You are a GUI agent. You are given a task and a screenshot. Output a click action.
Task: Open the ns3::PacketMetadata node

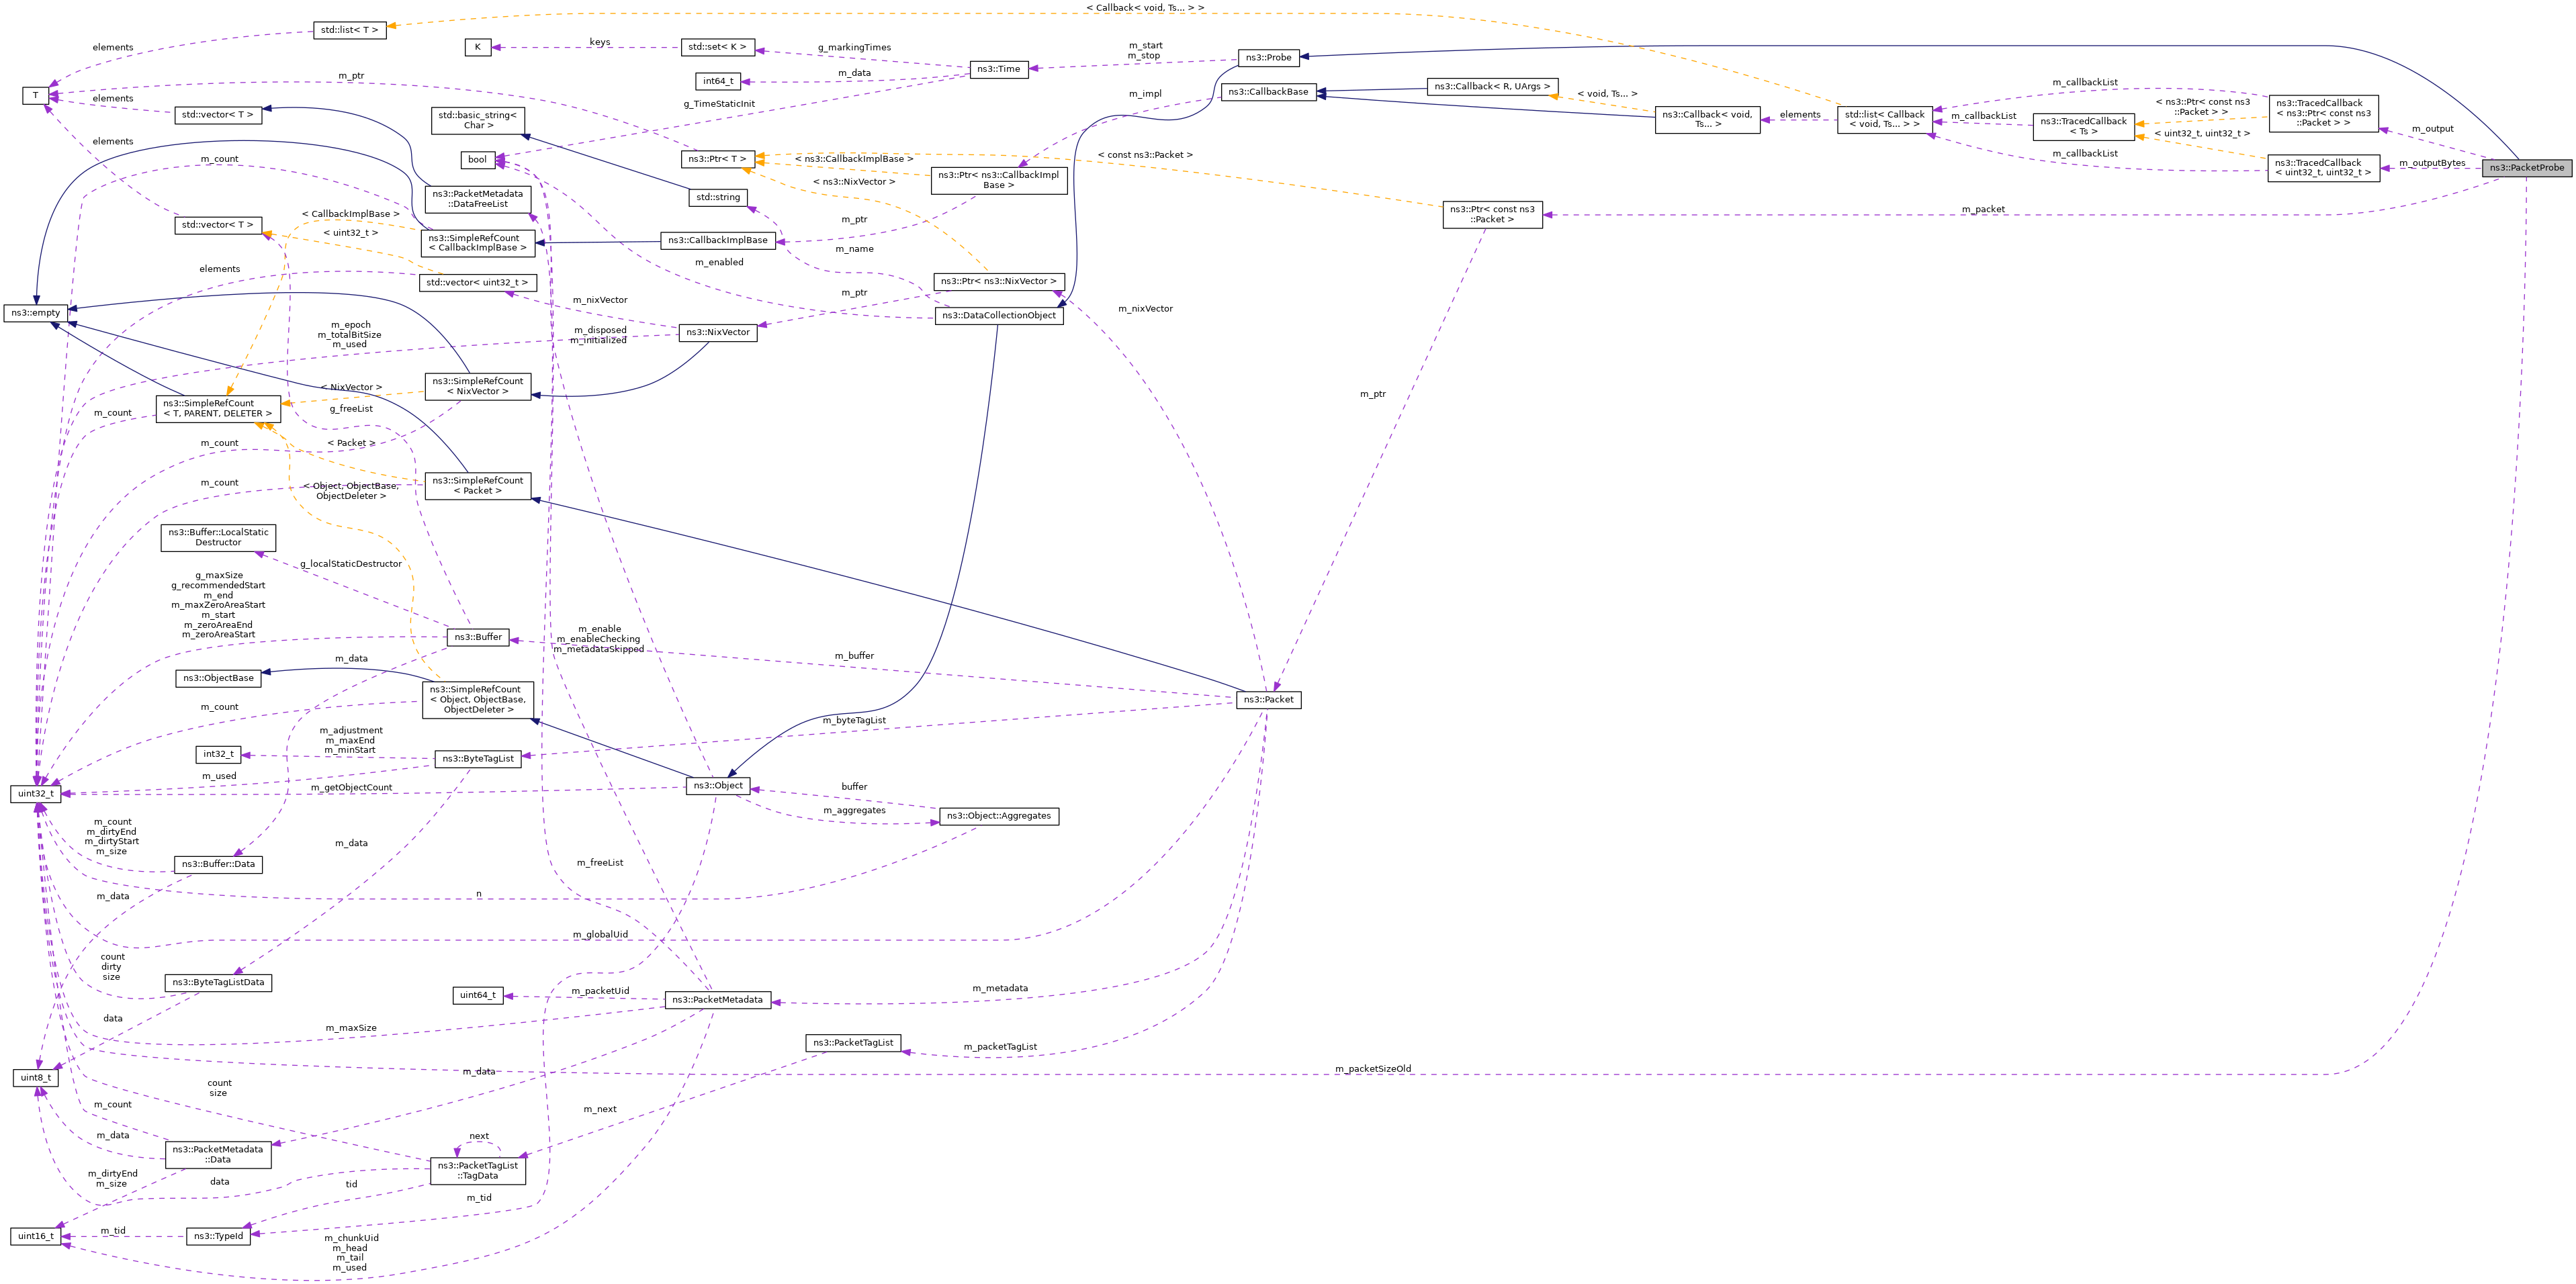point(717,1000)
